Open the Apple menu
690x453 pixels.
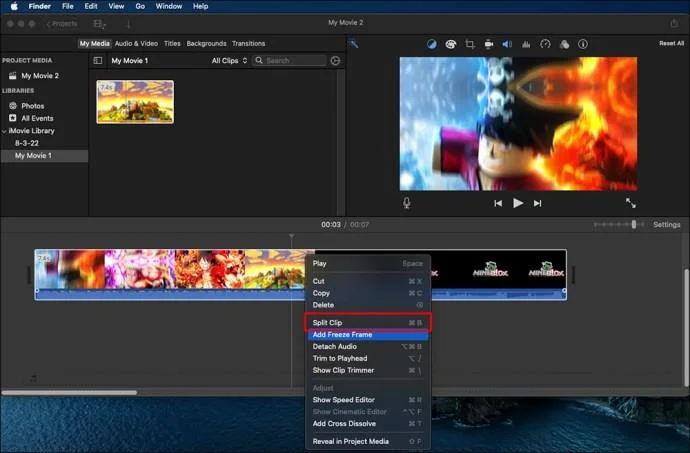pos(14,6)
